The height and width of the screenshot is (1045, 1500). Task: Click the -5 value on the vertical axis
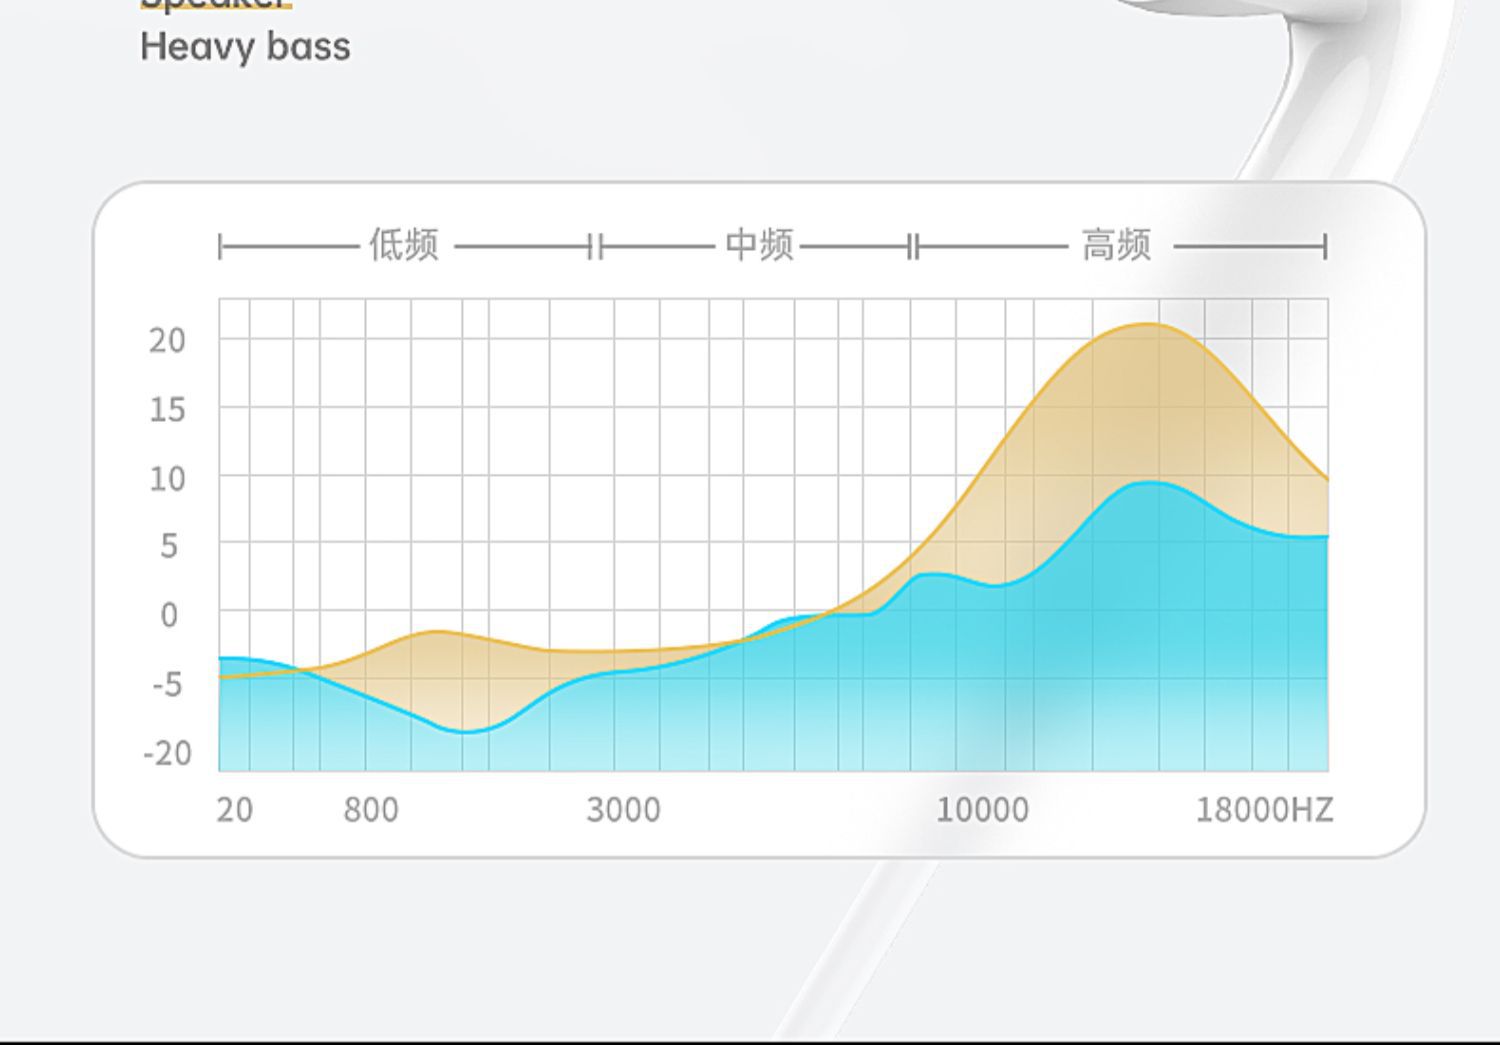167,685
